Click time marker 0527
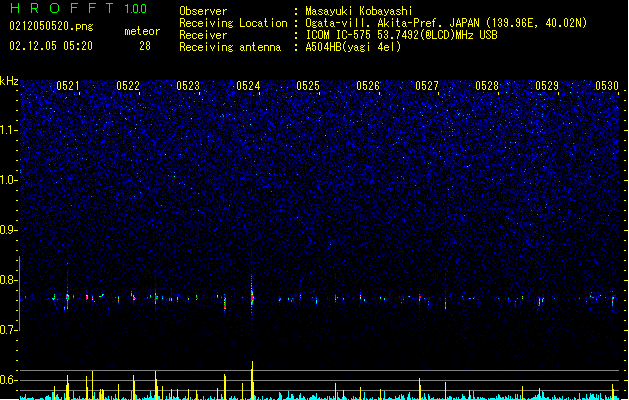This screenshot has height=400, width=629. [x=427, y=86]
